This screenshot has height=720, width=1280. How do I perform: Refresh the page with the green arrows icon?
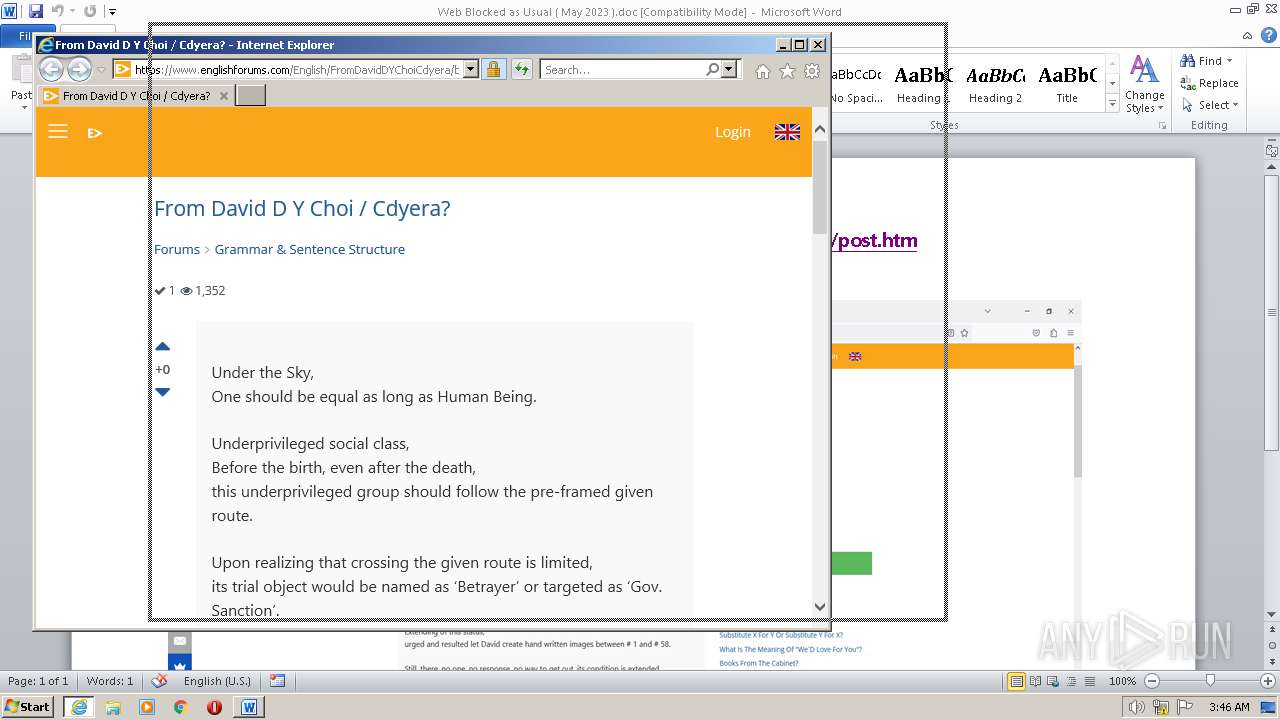tap(521, 70)
